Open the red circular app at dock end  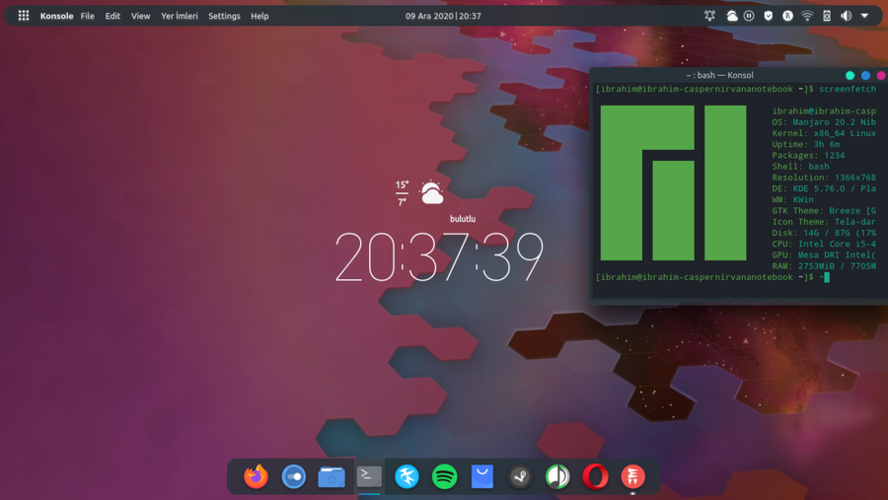click(633, 477)
